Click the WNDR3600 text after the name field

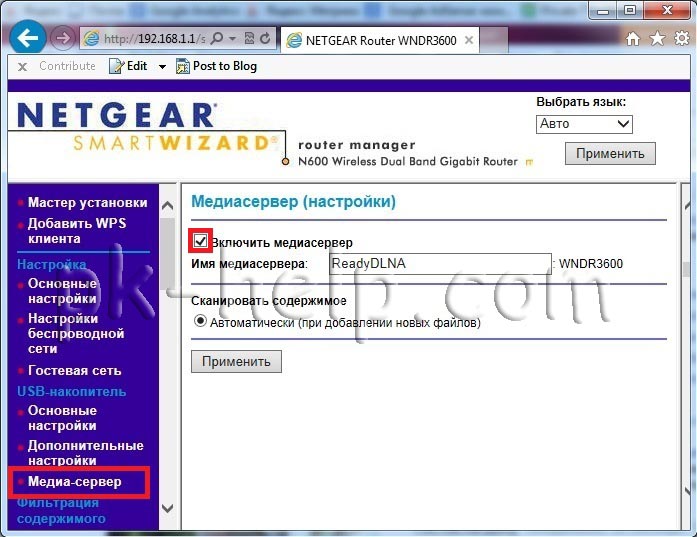coord(591,264)
